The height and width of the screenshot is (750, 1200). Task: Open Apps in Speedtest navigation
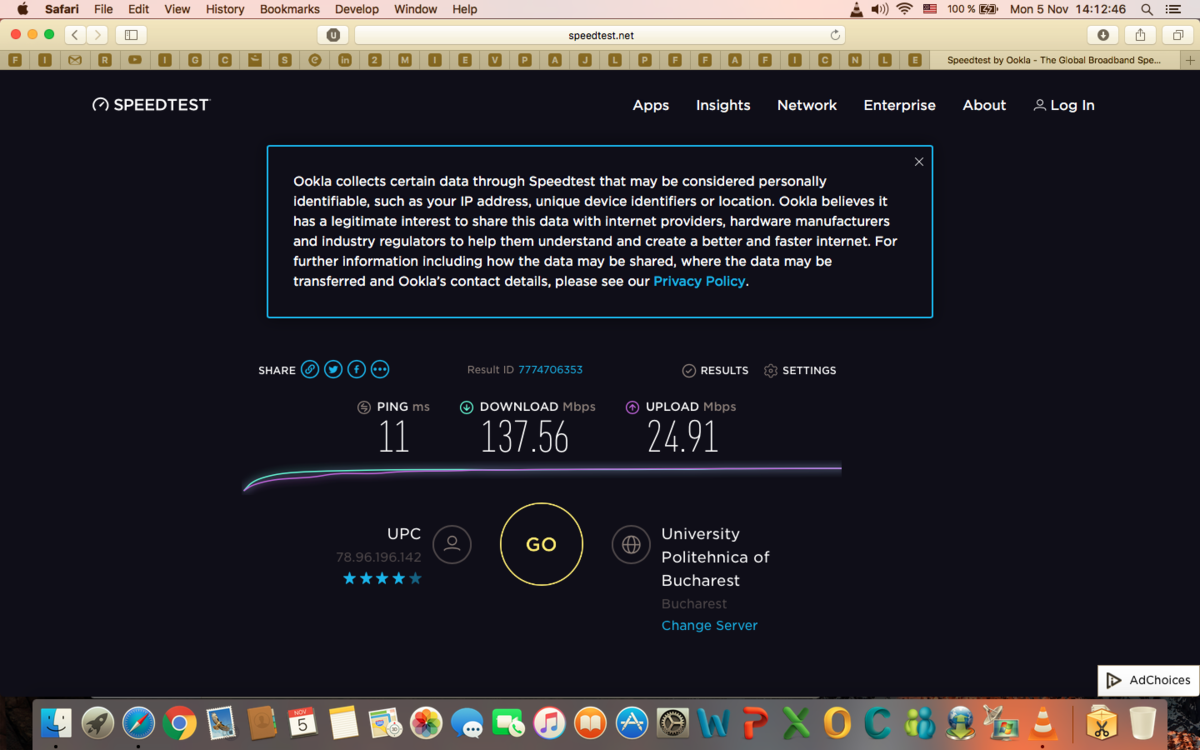(x=651, y=105)
